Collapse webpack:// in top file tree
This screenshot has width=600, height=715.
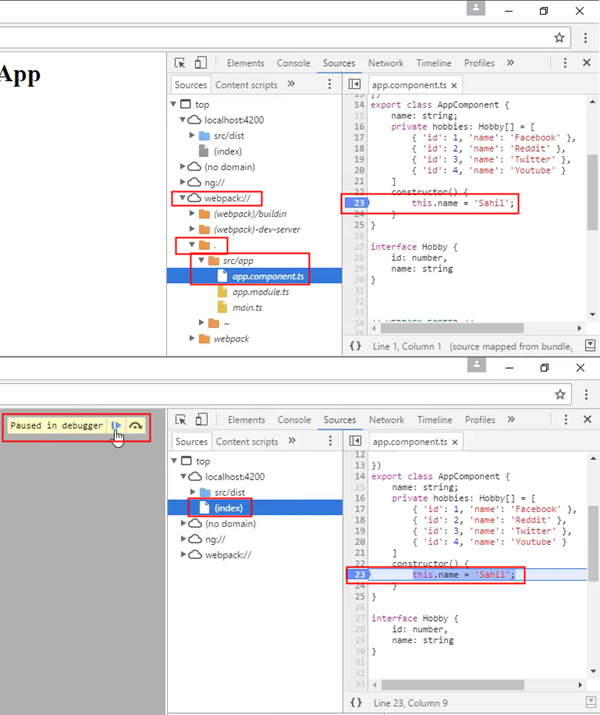(183, 198)
